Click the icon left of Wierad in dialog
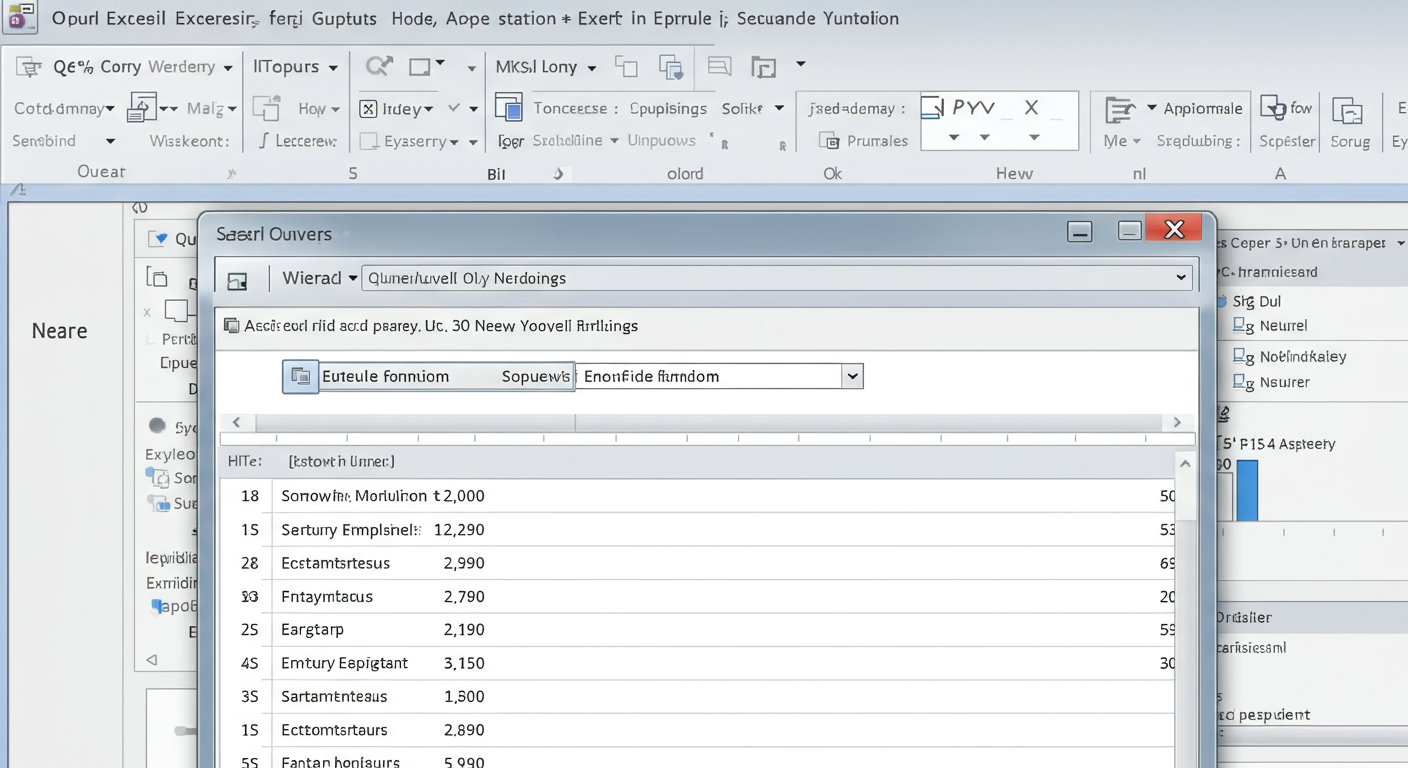This screenshot has height=768, width=1408. (237, 280)
